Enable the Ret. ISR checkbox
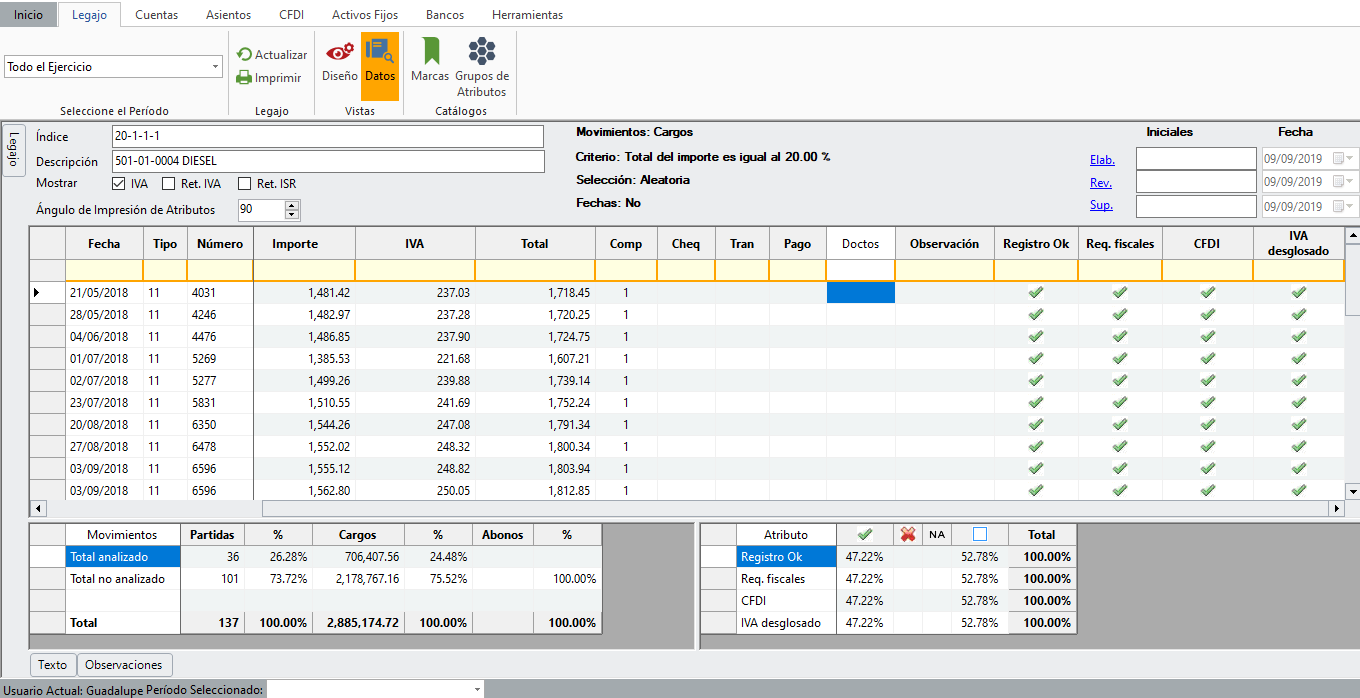 tap(244, 184)
